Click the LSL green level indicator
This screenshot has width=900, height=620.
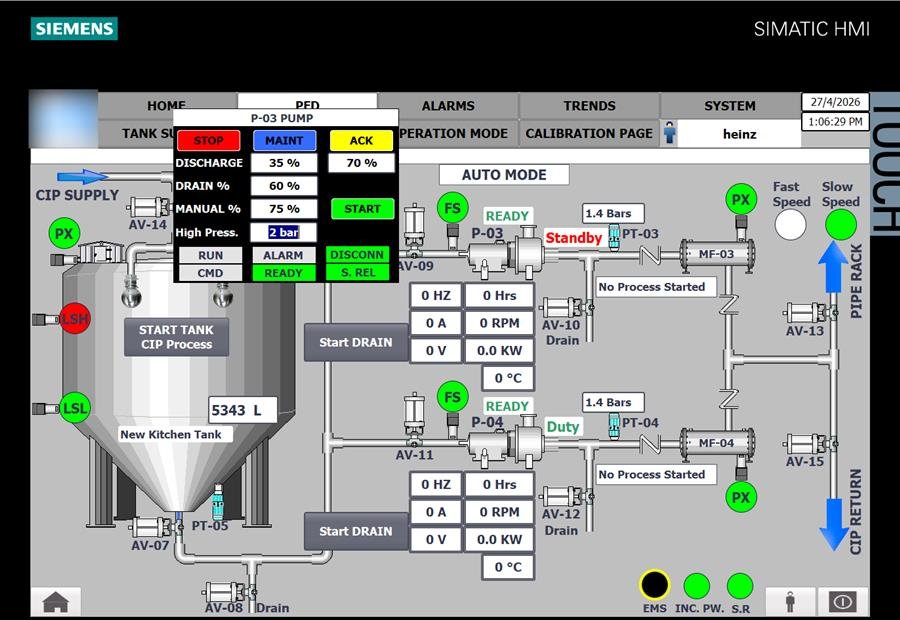click(75, 408)
